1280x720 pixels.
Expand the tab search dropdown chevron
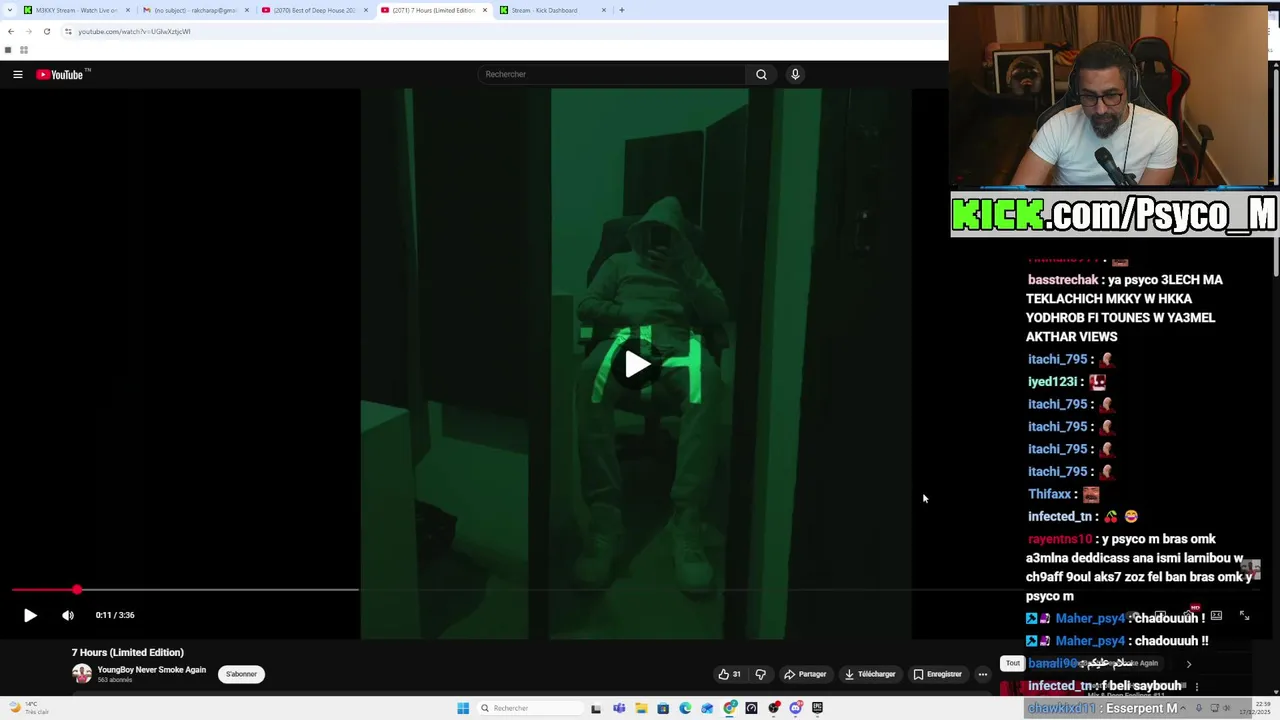(8, 10)
